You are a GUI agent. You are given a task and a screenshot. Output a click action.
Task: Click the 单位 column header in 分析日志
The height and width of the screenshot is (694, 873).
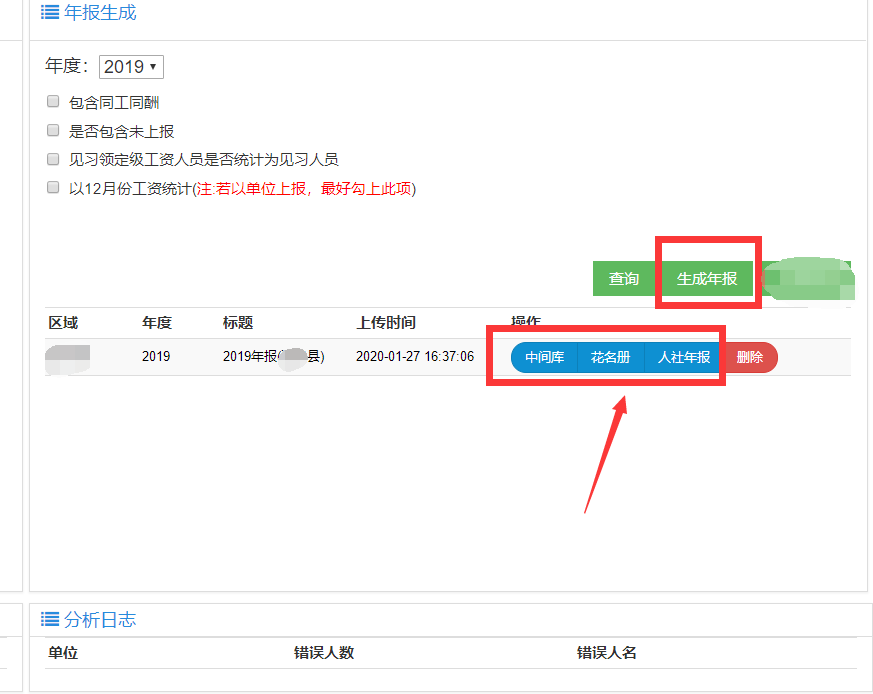click(x=63, y=653)
